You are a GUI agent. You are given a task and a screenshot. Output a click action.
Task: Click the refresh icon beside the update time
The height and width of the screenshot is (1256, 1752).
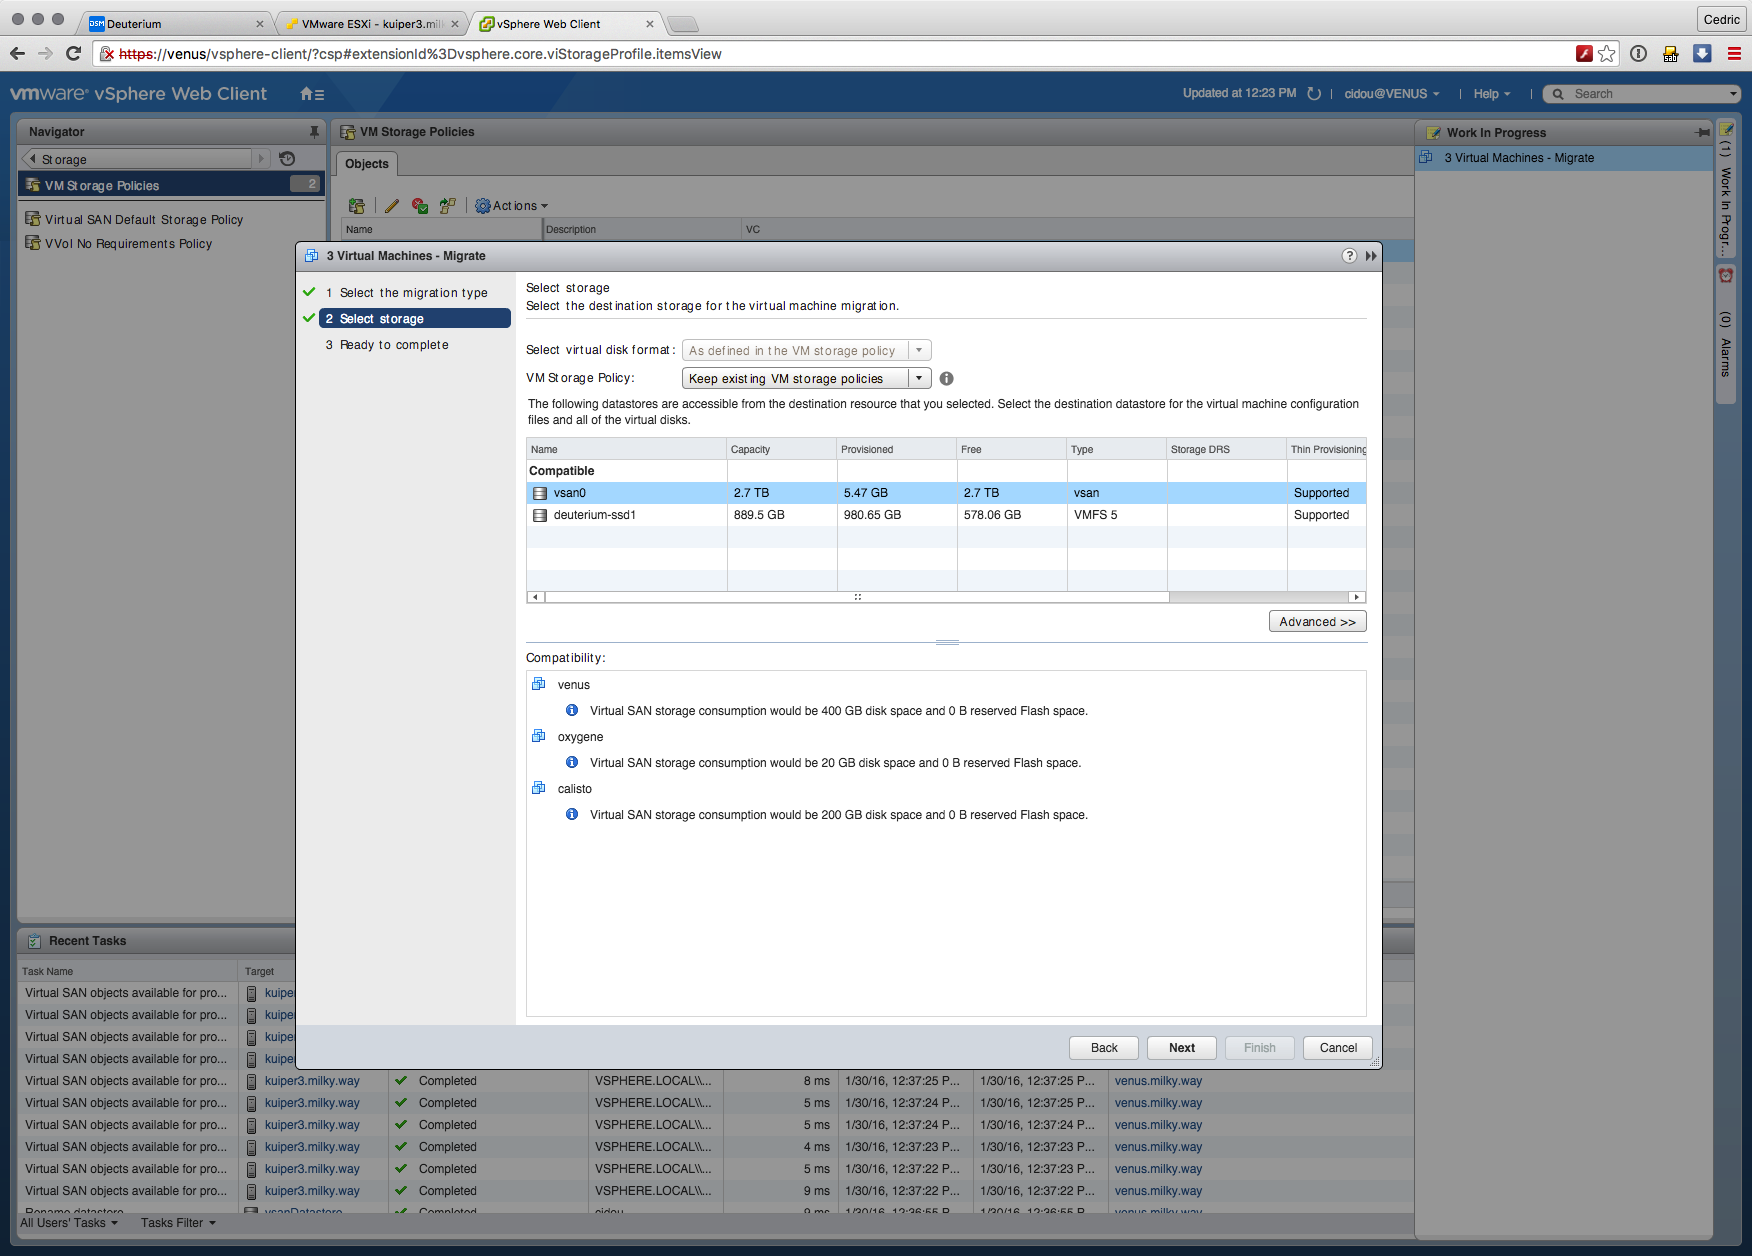click(x=1314, y=94)
